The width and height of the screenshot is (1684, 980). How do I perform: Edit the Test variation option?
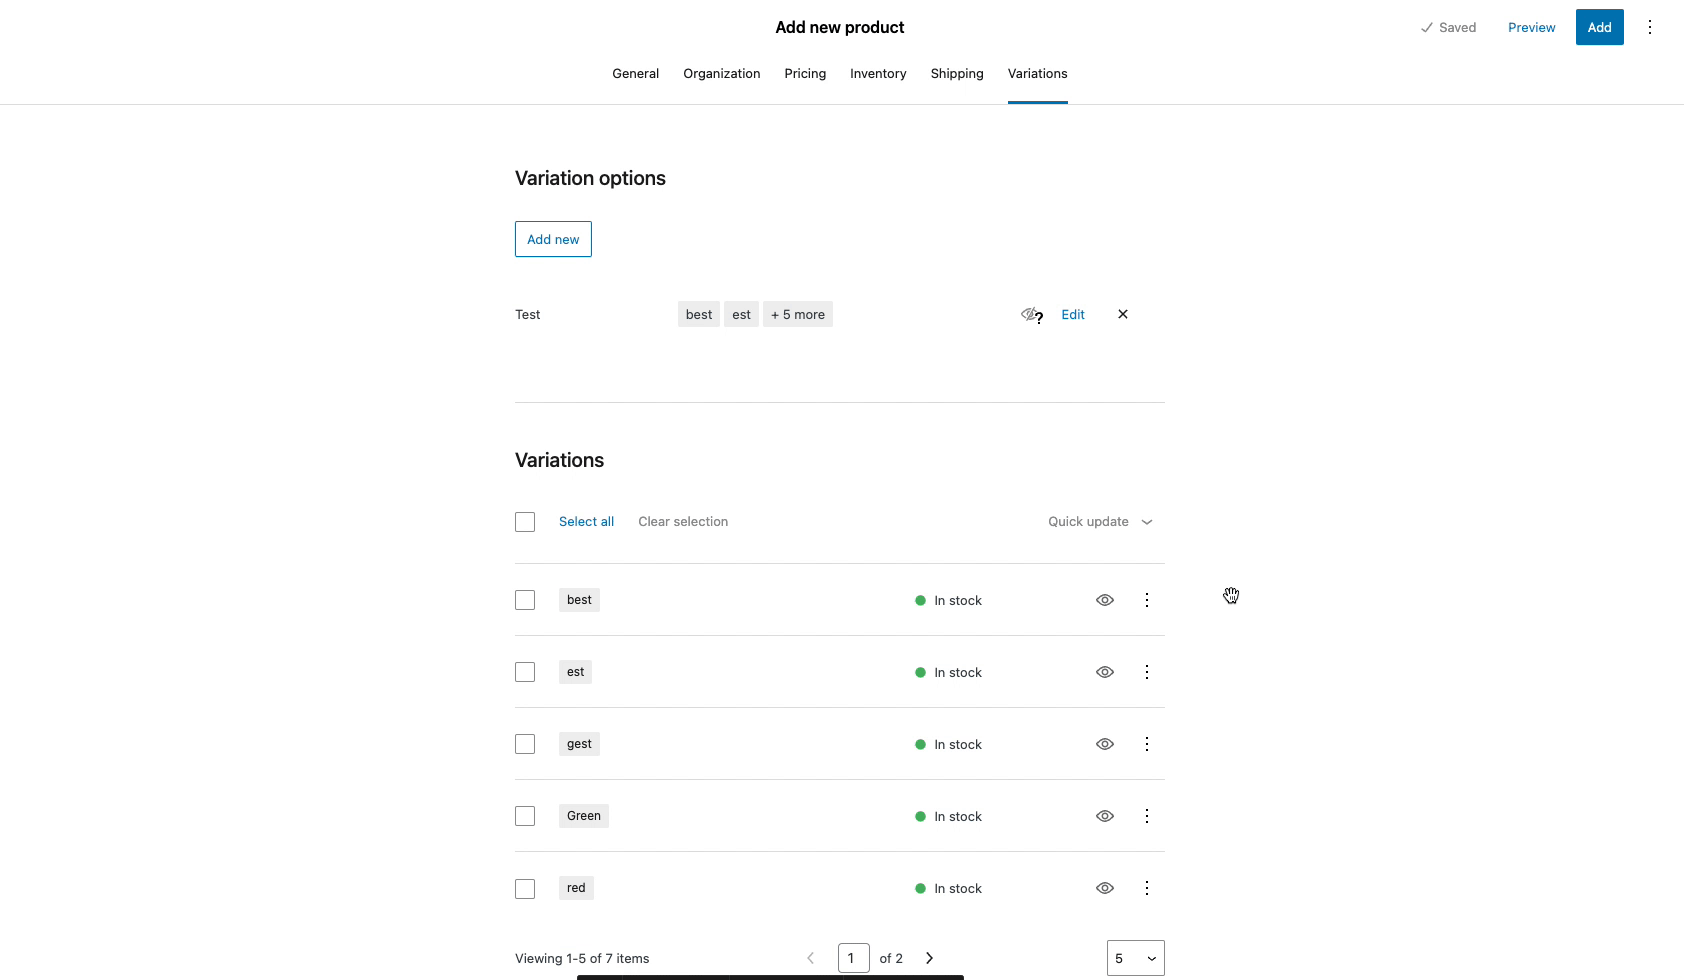1072,314
